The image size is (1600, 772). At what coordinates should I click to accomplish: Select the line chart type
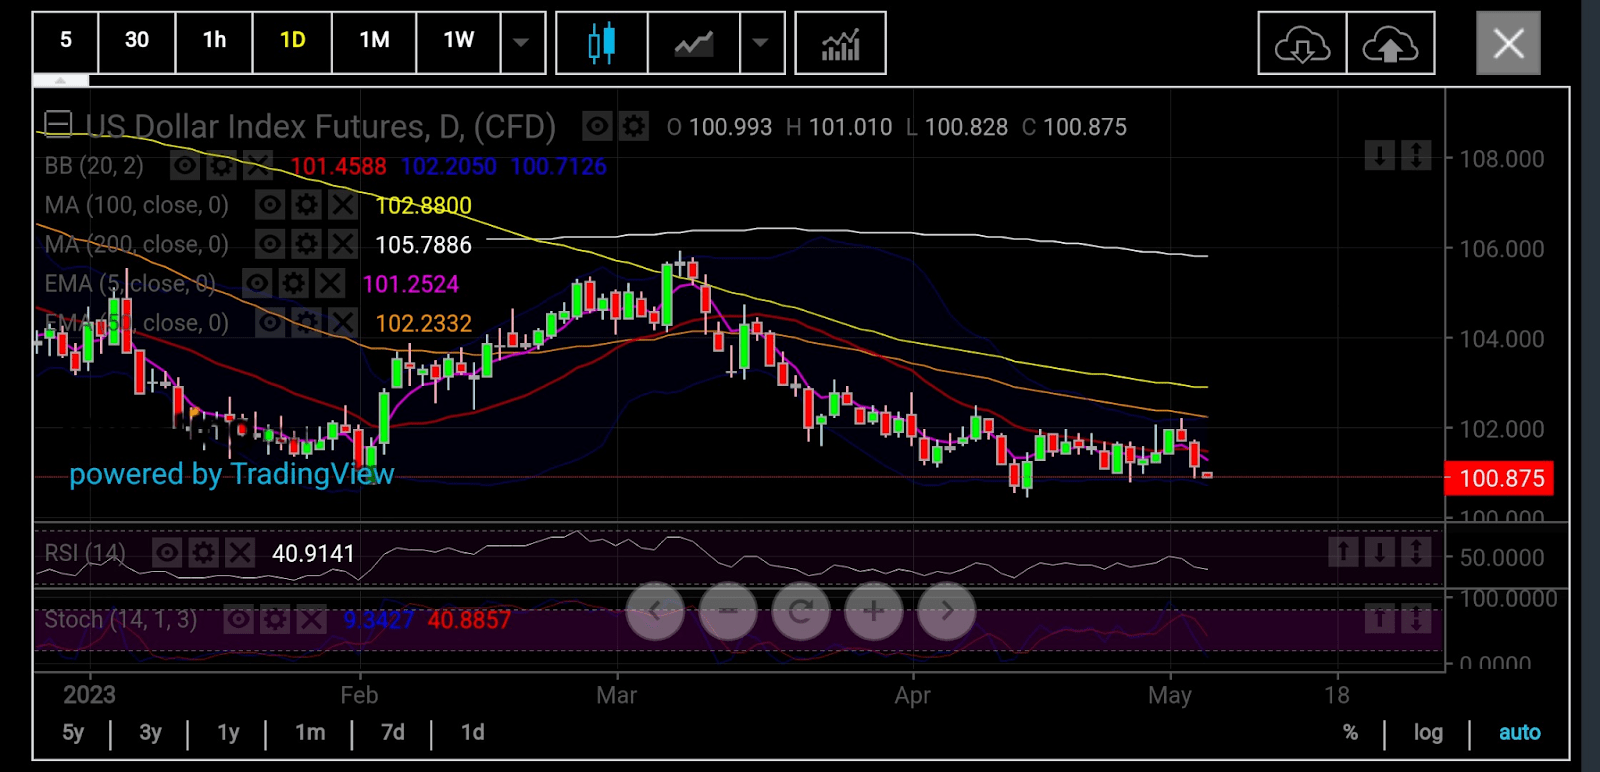(x=694, y=43)
